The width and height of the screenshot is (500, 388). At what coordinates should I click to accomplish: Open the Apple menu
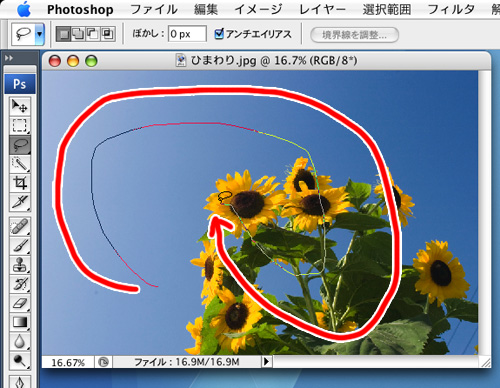[x=23, y=9]
